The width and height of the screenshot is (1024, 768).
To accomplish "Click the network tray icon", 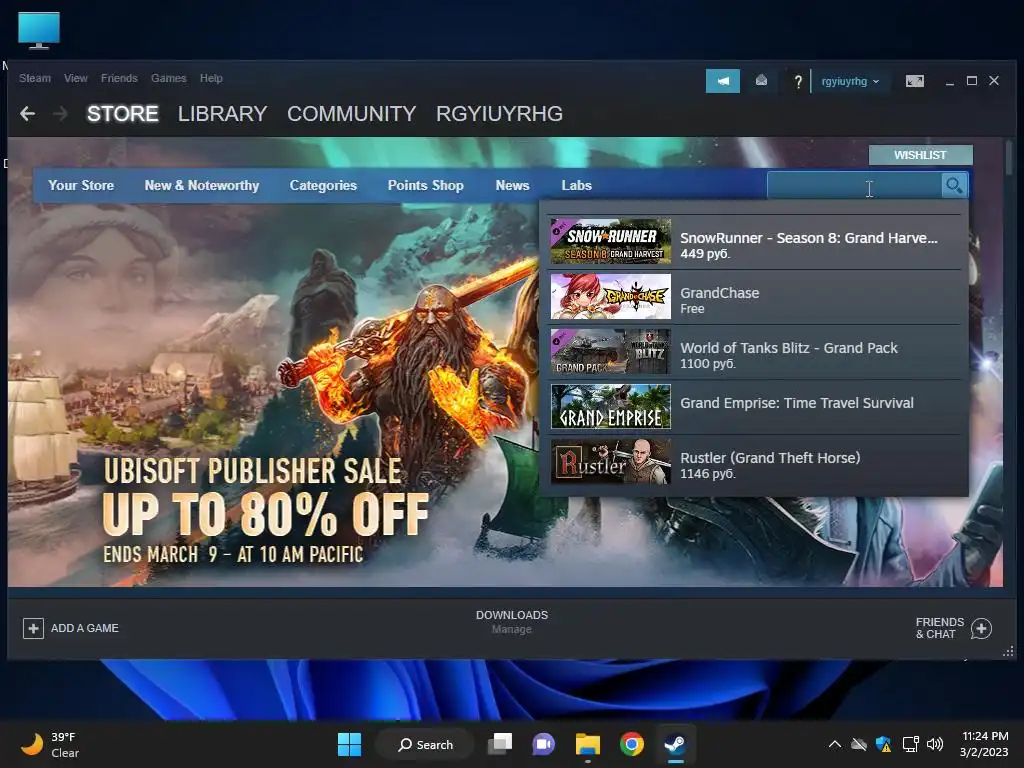I will pos(910,744).
